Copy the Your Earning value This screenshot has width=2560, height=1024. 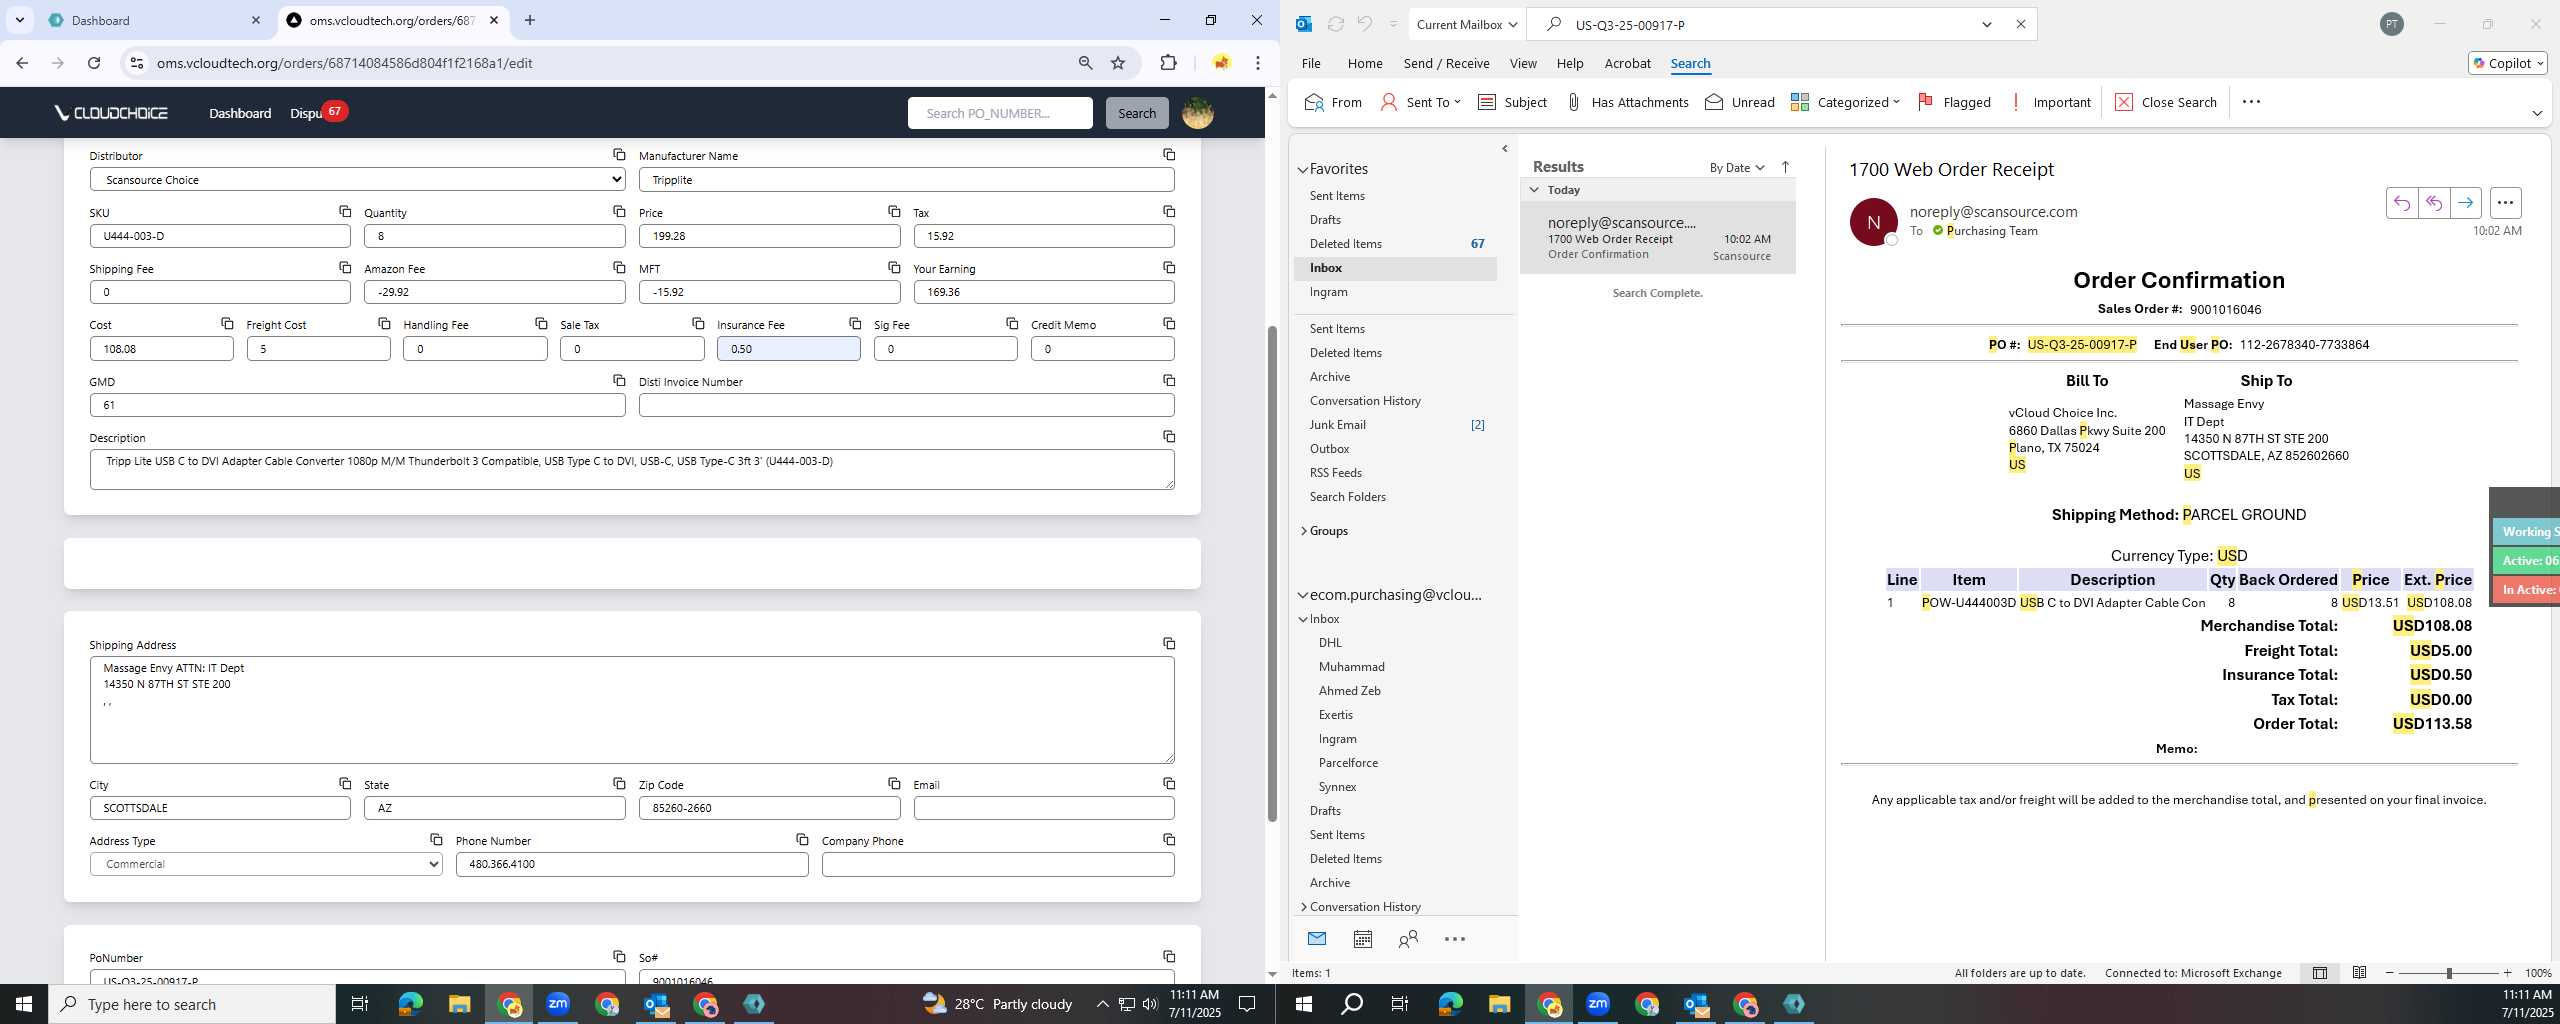1169,267
